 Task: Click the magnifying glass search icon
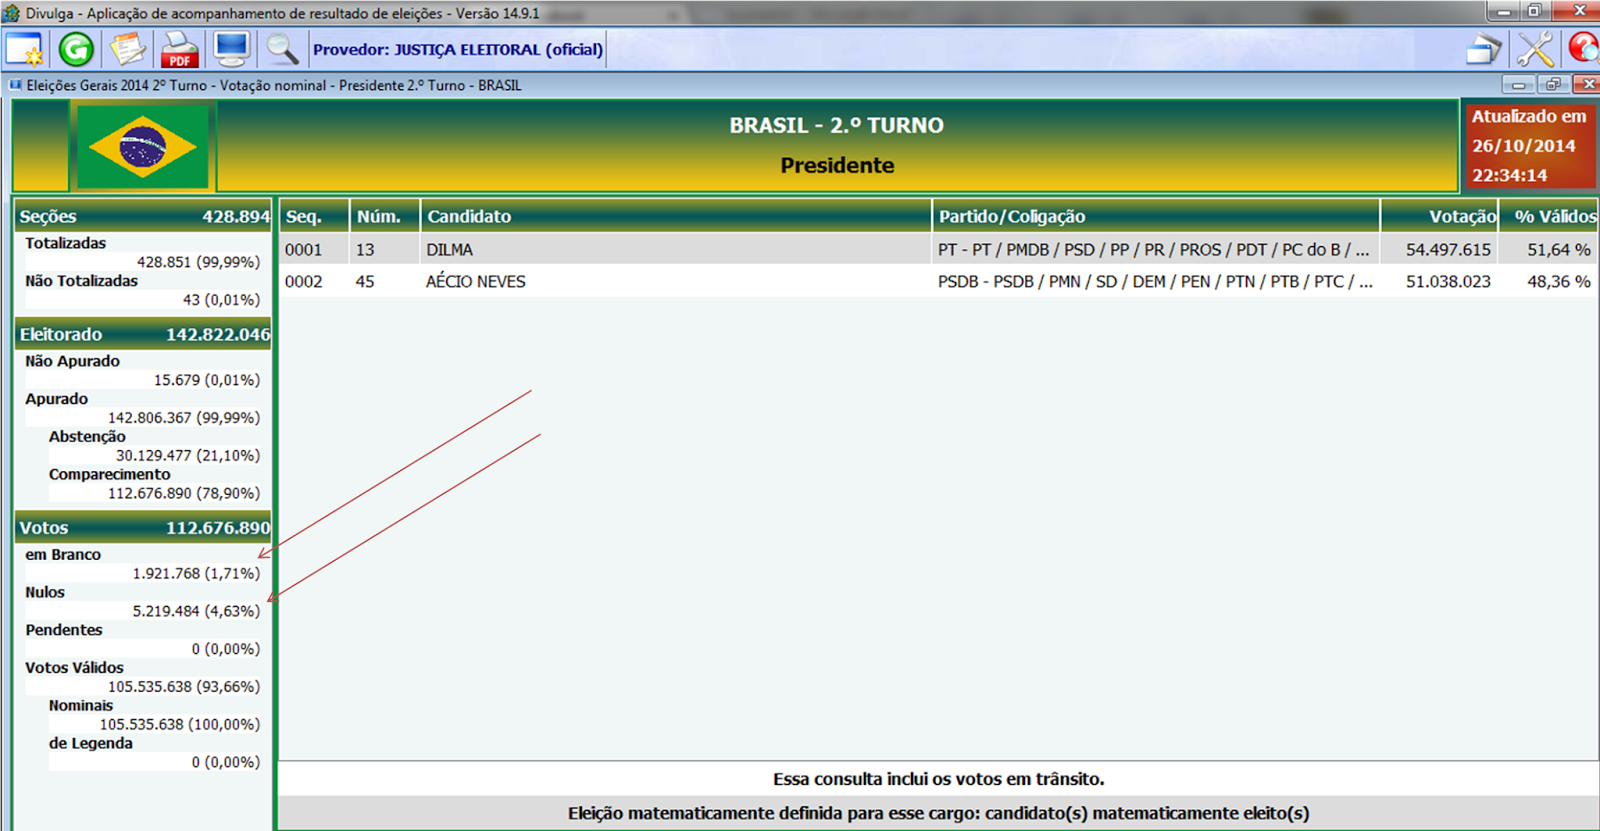point(282,49)
